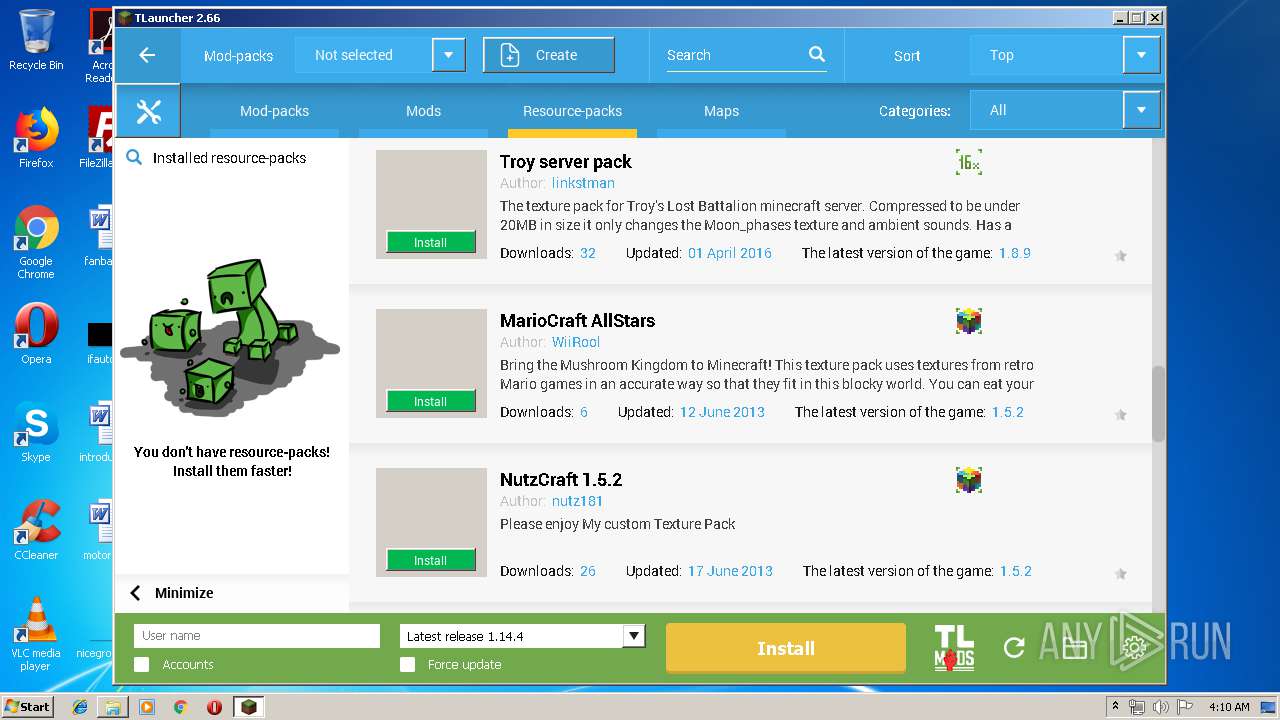Switch to the Maps tab
The height and width of the screenshot is (720, 1280).
[721, 111]
